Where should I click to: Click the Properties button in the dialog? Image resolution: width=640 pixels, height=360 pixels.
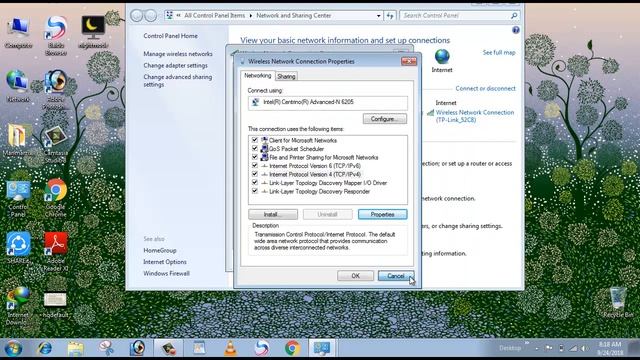click(x=382, y=214)
